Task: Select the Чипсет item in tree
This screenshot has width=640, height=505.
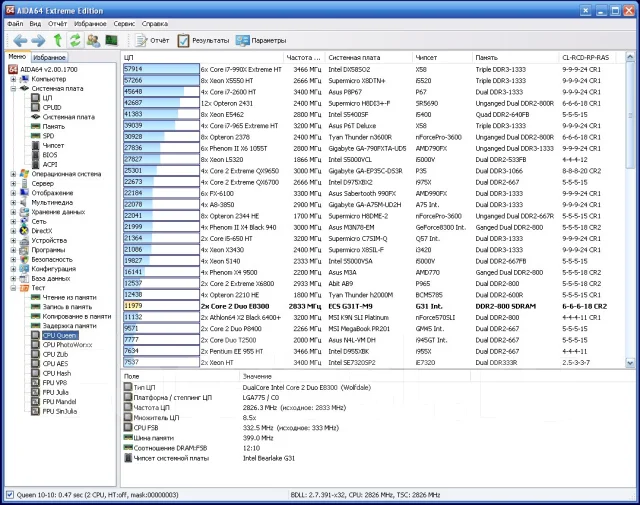Action: pyautogui.click(x=53, y=145)
